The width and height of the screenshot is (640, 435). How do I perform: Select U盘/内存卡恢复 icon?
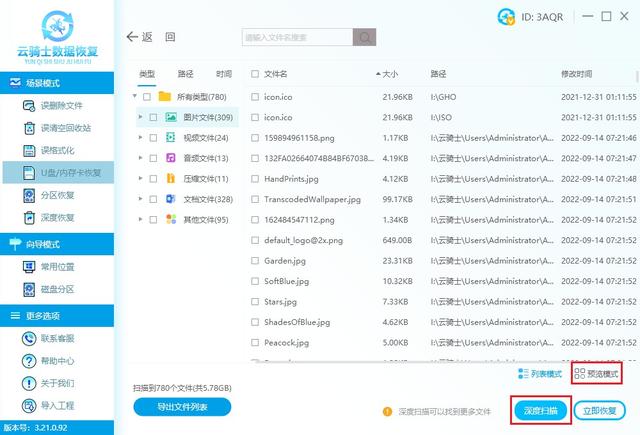pyautogui.click(x=29, y=173)
